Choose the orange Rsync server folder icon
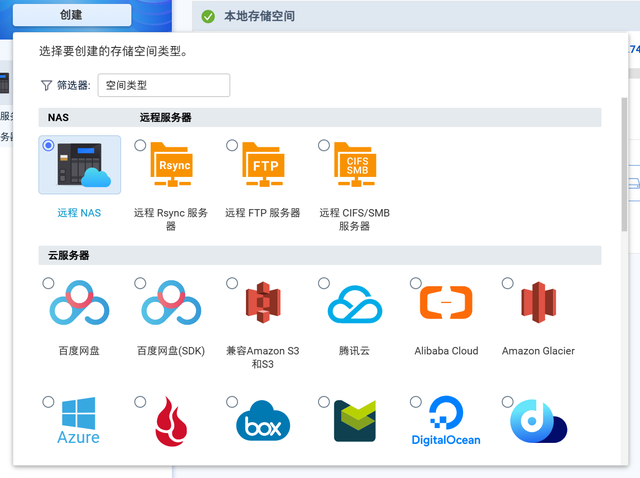 (x=171, y=164)
